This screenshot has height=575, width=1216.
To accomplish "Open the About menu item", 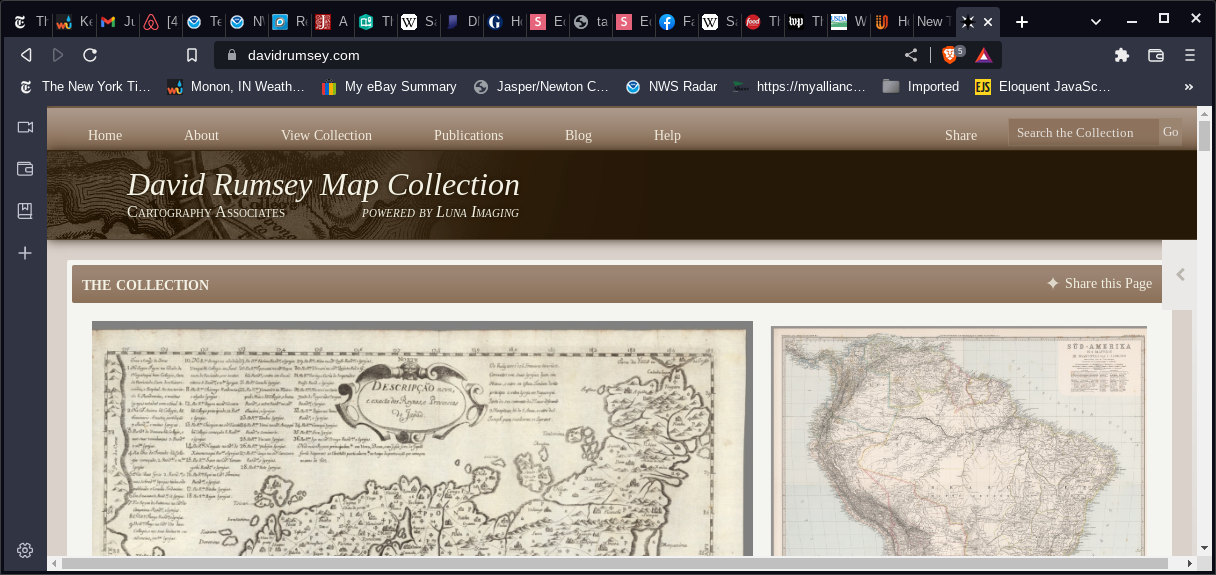I will tap(201, 135).
